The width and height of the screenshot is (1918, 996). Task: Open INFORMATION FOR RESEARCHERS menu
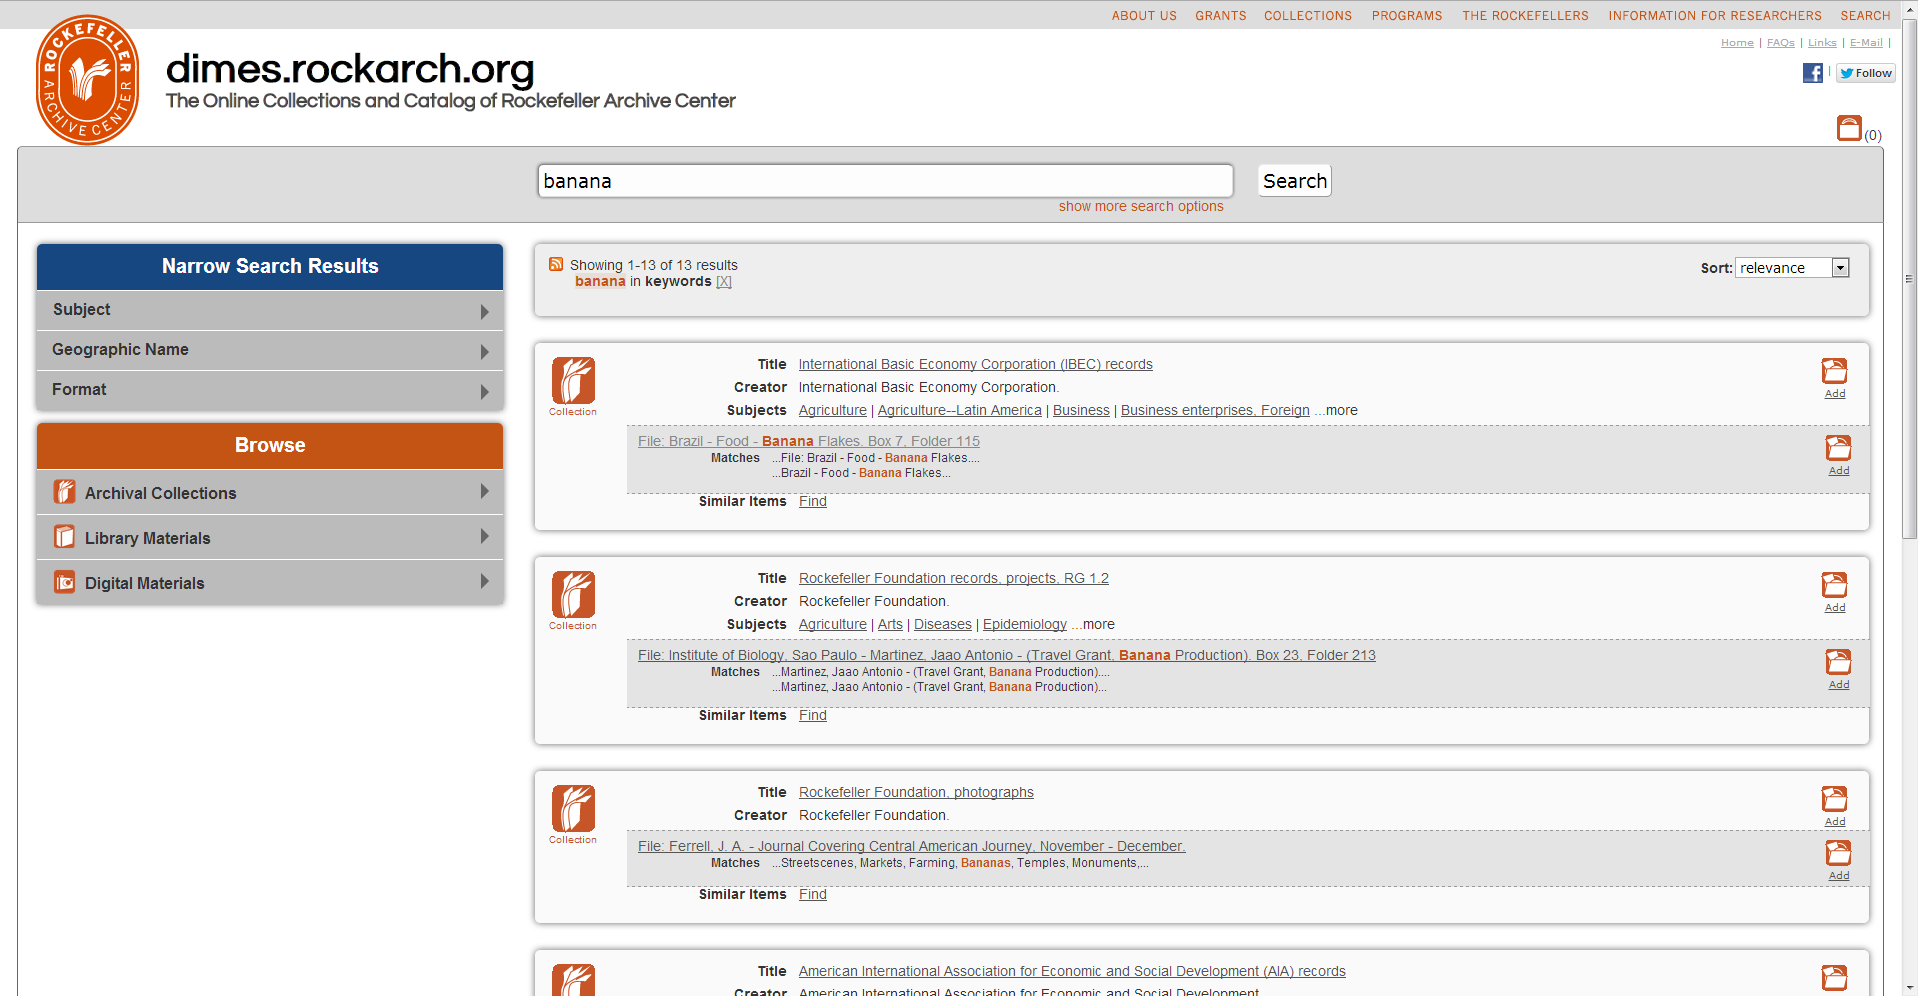(x=1714, y=16)
